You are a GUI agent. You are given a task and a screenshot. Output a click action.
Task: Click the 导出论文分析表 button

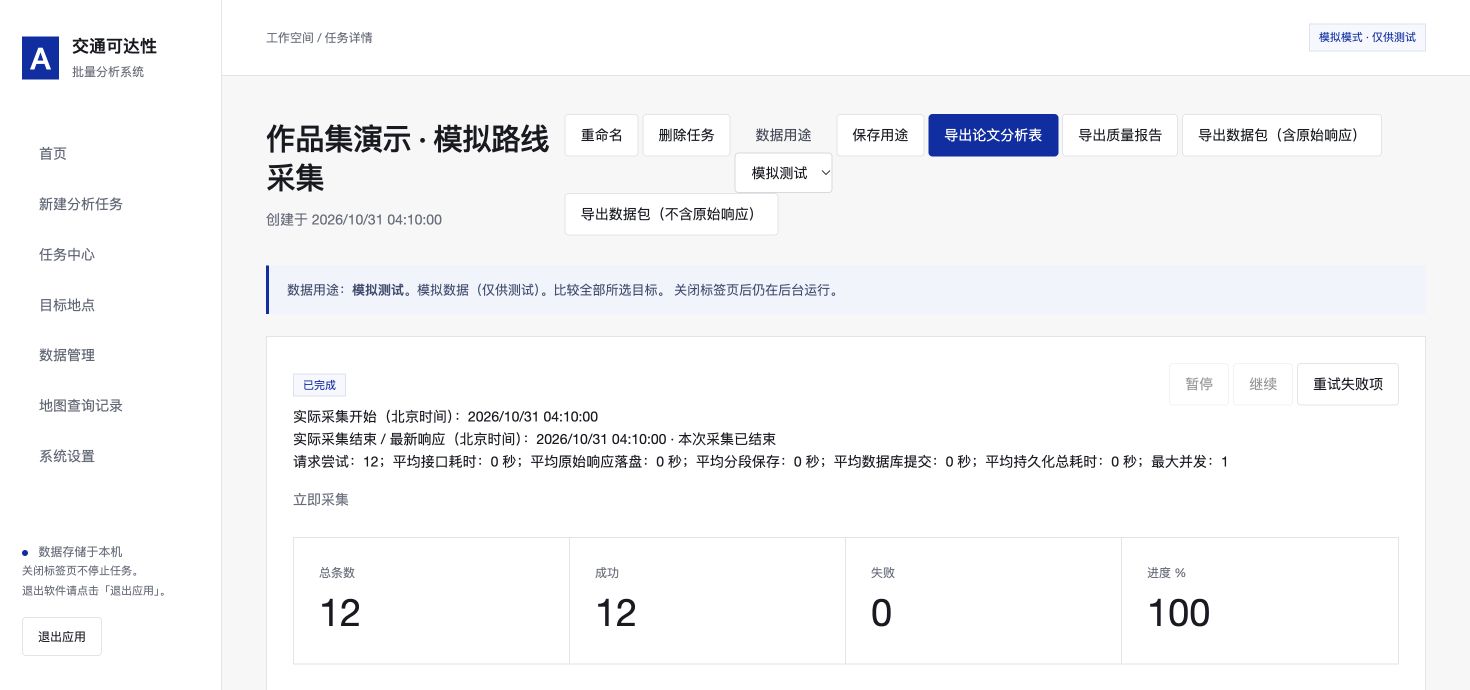point(993,135)
